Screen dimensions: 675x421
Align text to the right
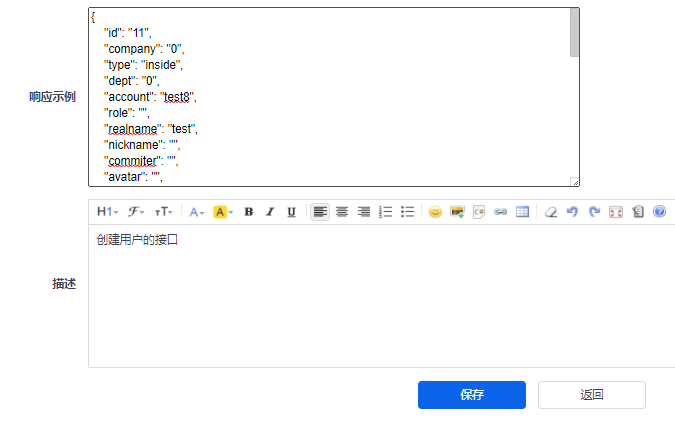364,212
